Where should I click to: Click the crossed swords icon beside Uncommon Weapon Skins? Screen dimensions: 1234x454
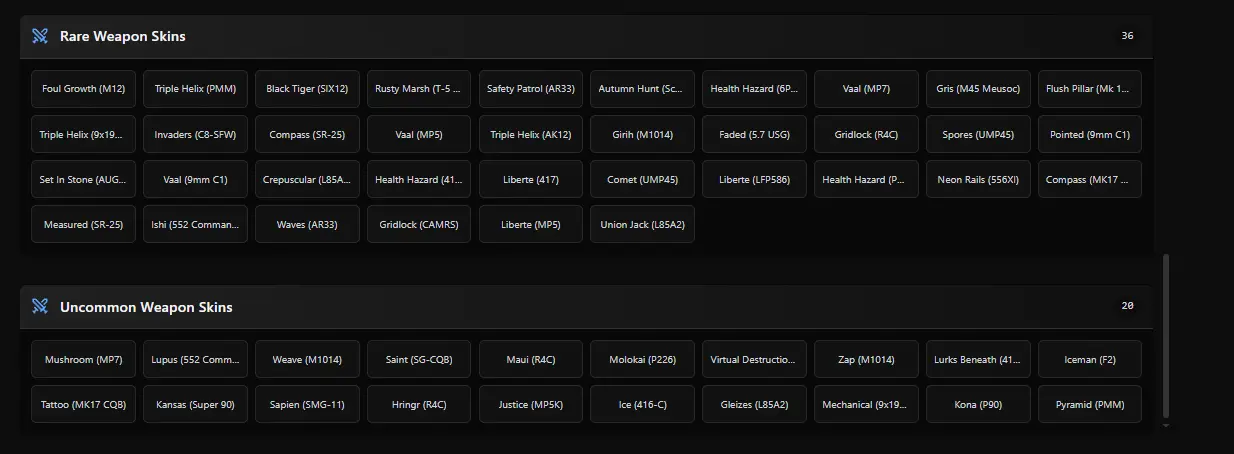click(40, 307)
